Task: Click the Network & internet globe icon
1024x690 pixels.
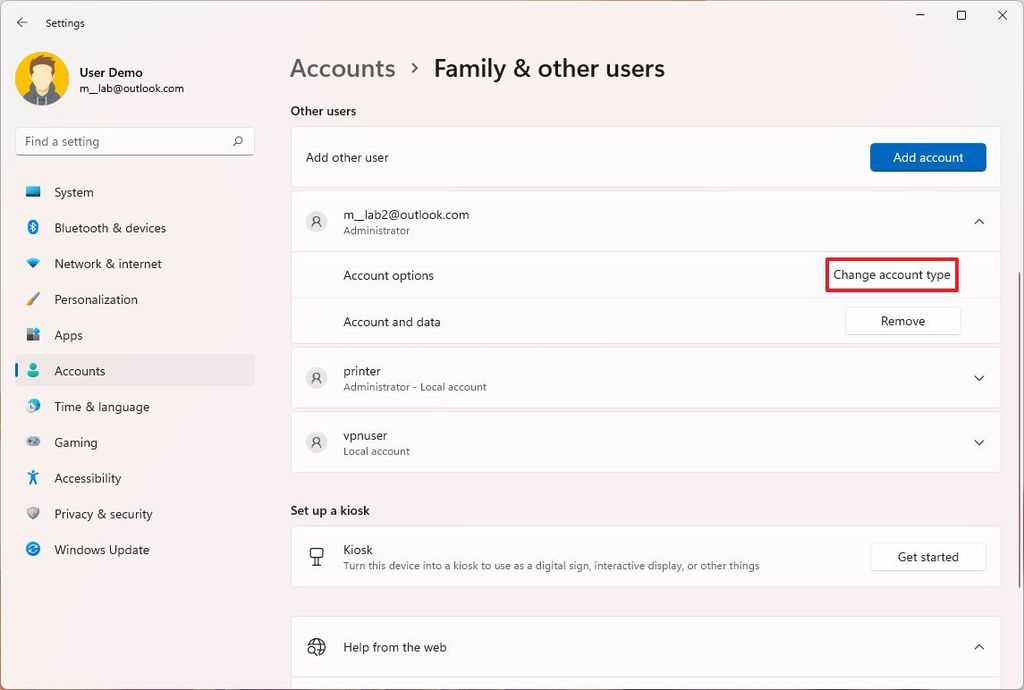Action: pyautogui.click(x=35, y=264)
